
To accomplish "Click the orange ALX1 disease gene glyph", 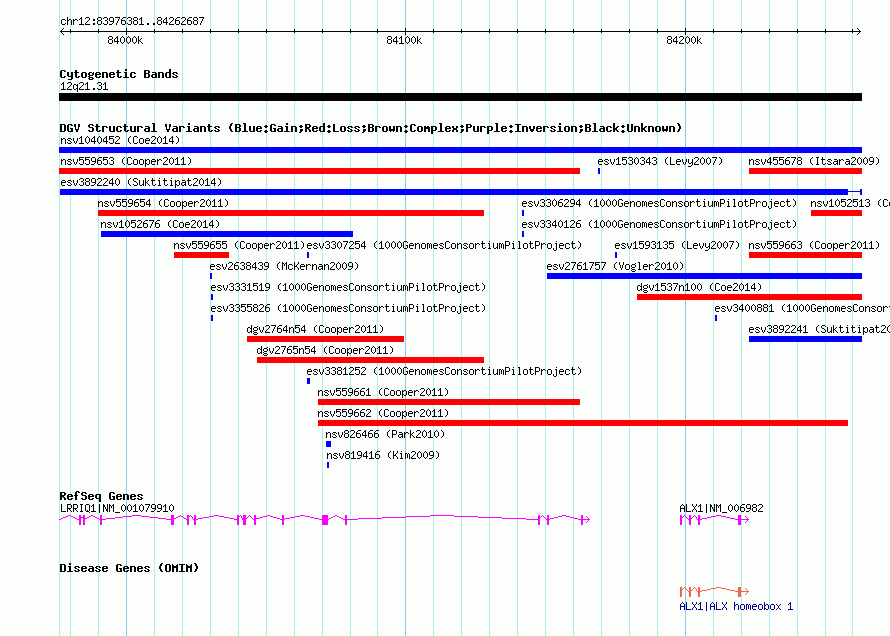I will point(715,592).
